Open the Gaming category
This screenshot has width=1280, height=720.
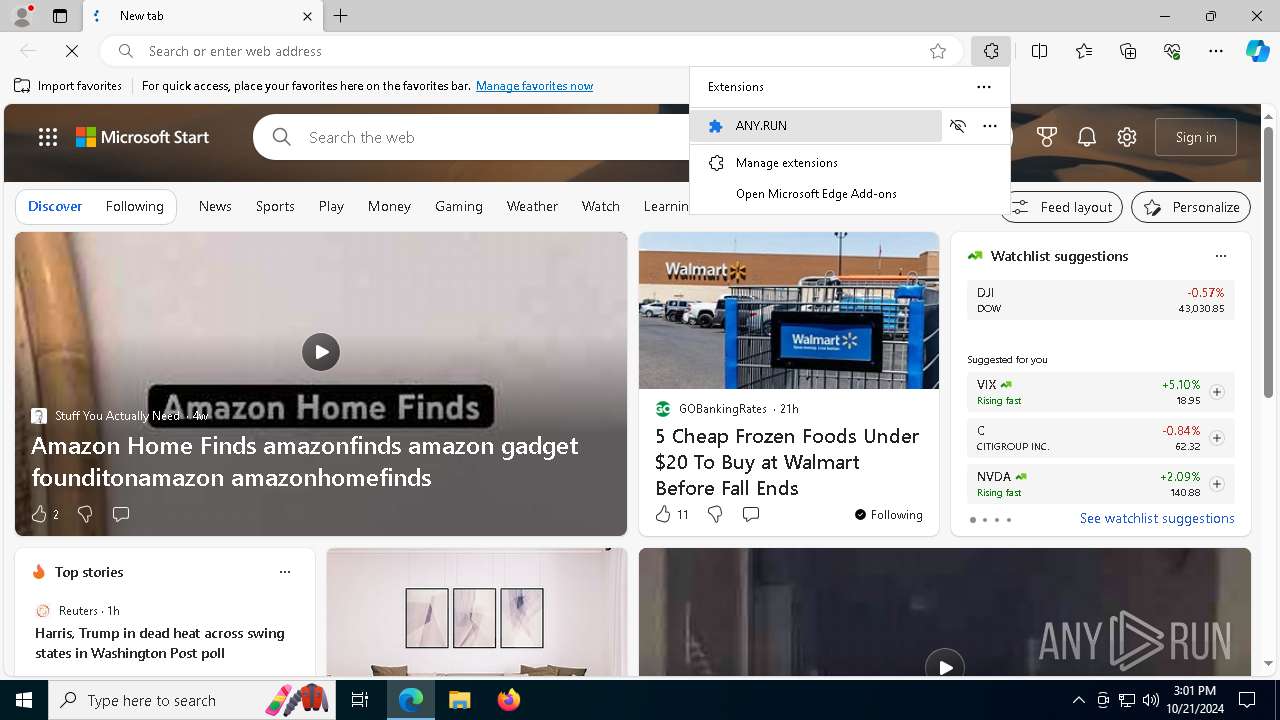coord(459,206)
